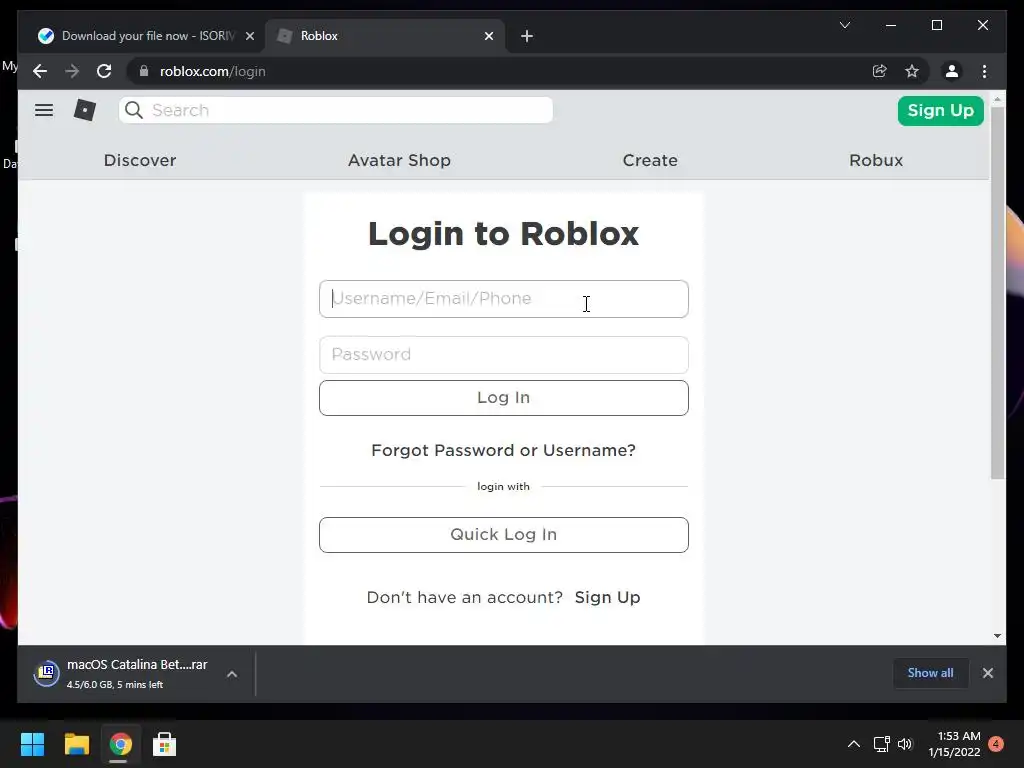The image size is (1024, 768).
Task: Click the scrollbar down arrow
Action: [x=997, y=635]
